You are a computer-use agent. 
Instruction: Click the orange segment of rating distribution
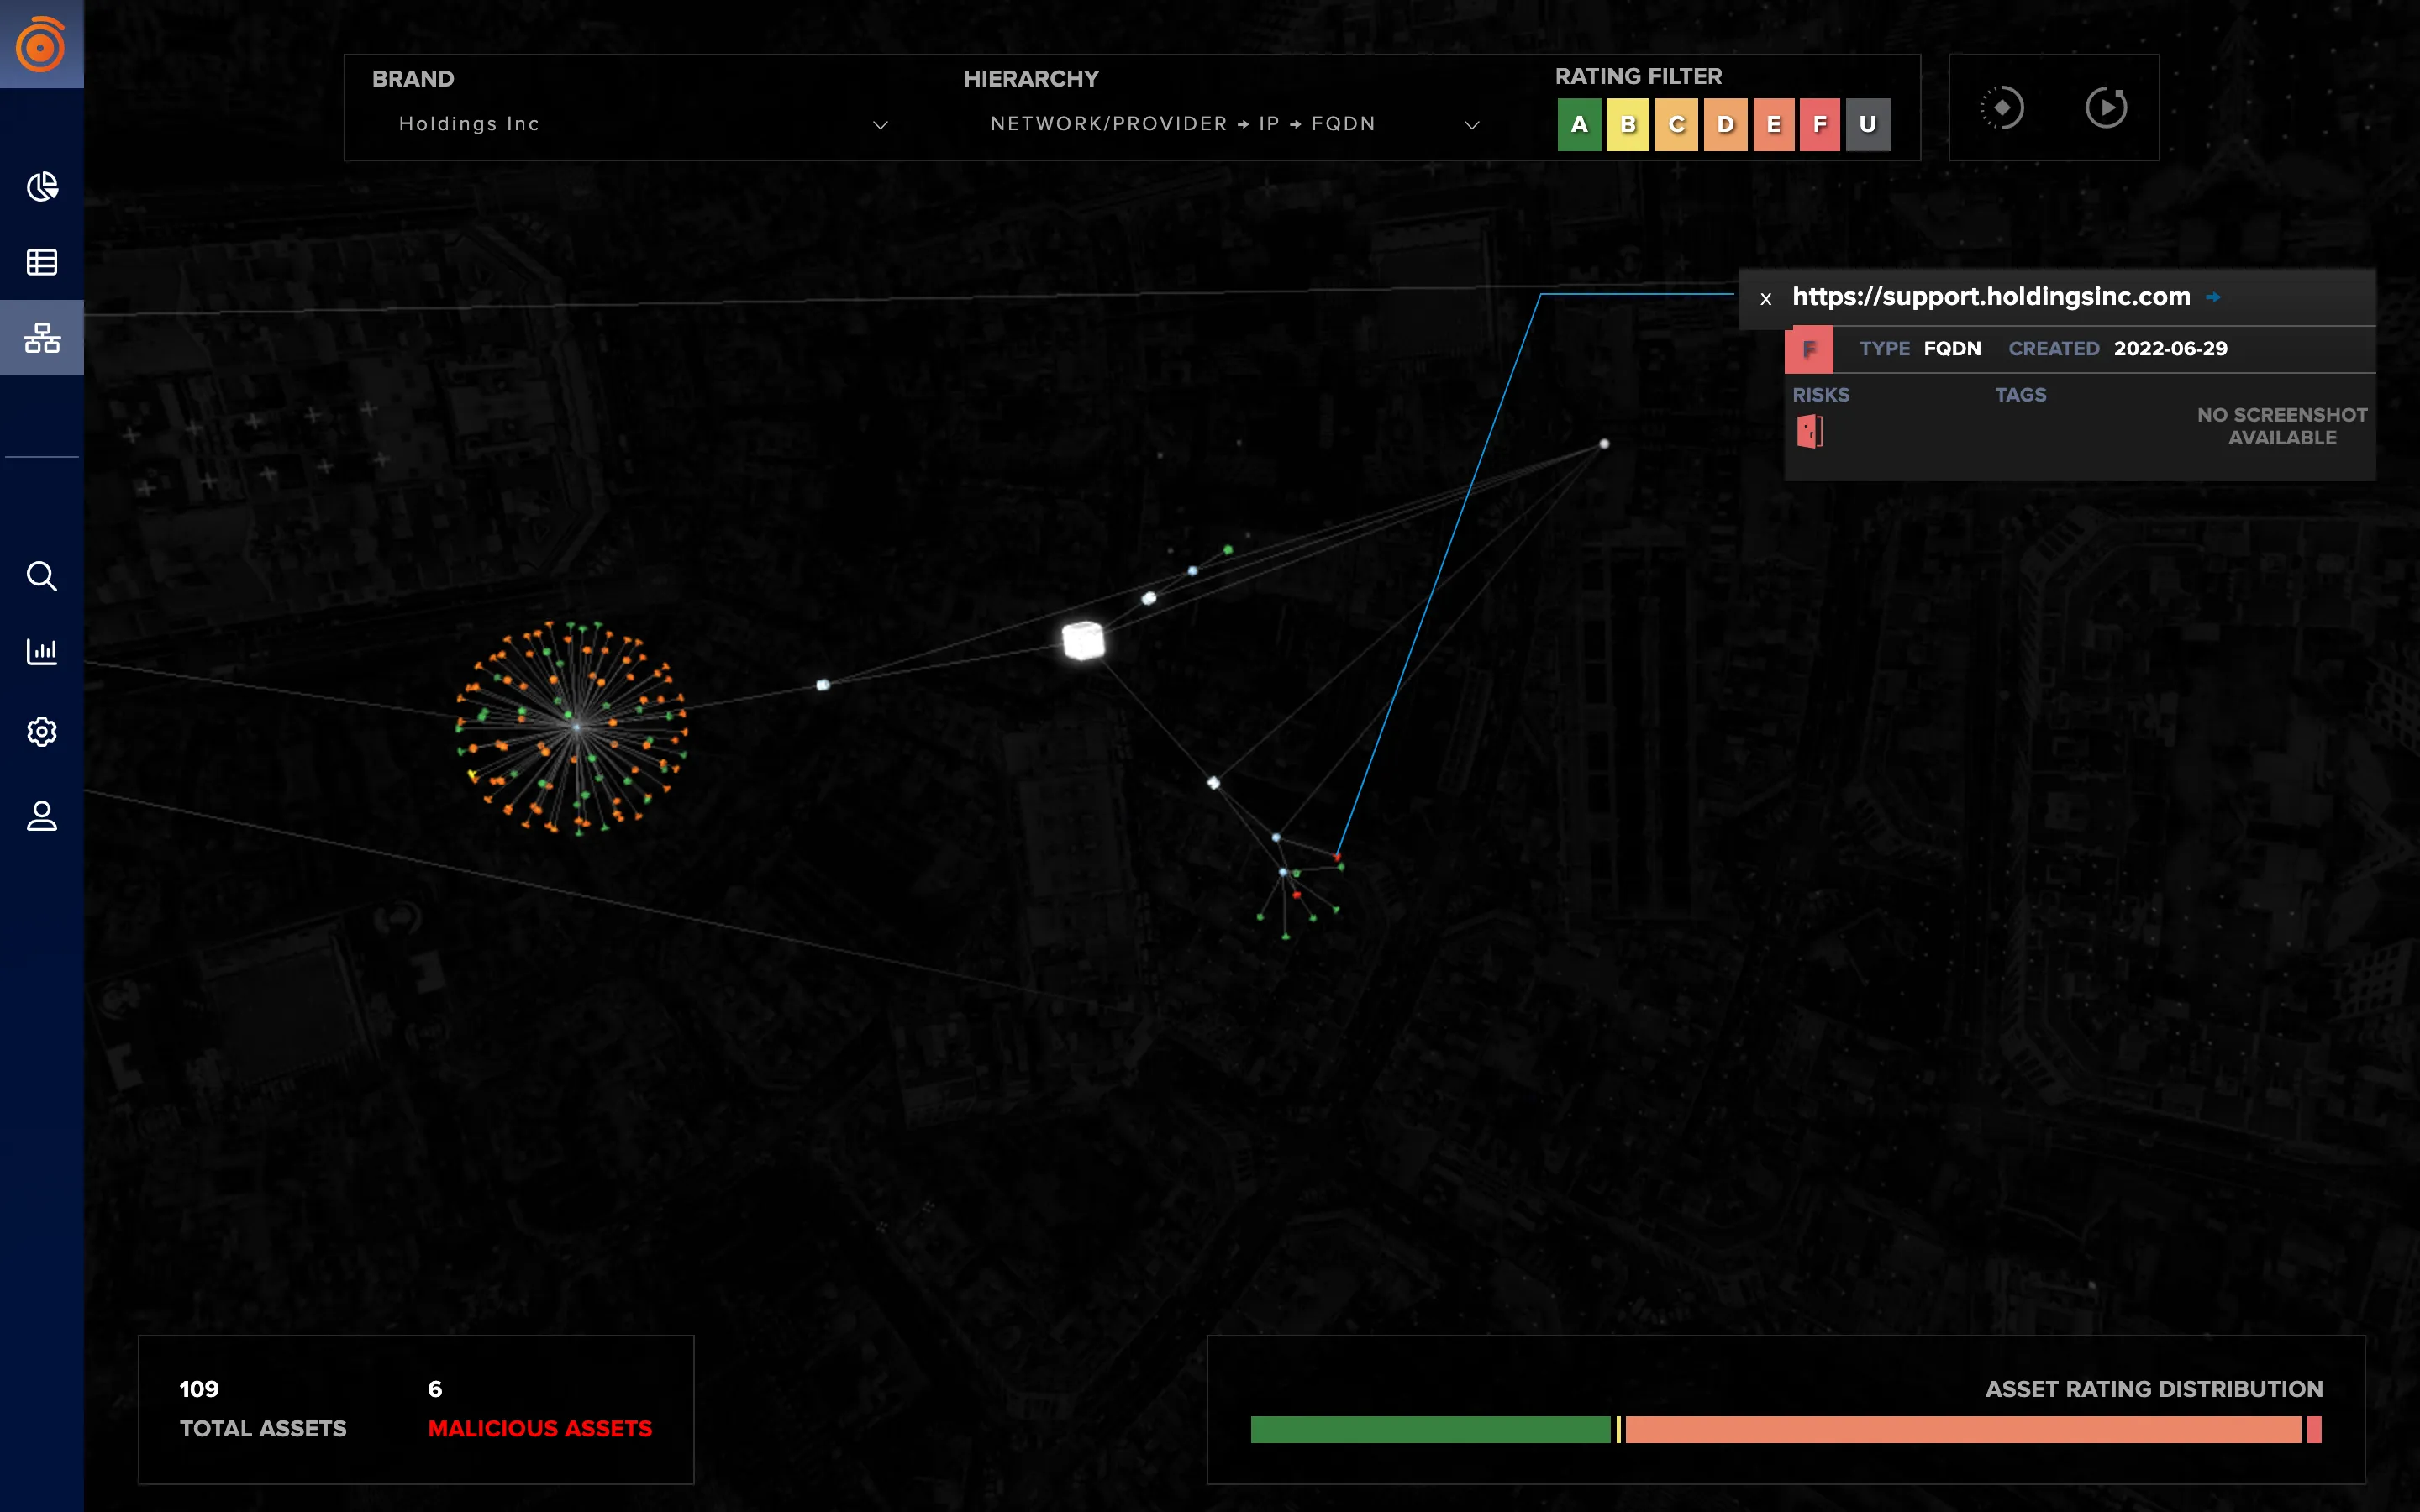point(1963,1429)
